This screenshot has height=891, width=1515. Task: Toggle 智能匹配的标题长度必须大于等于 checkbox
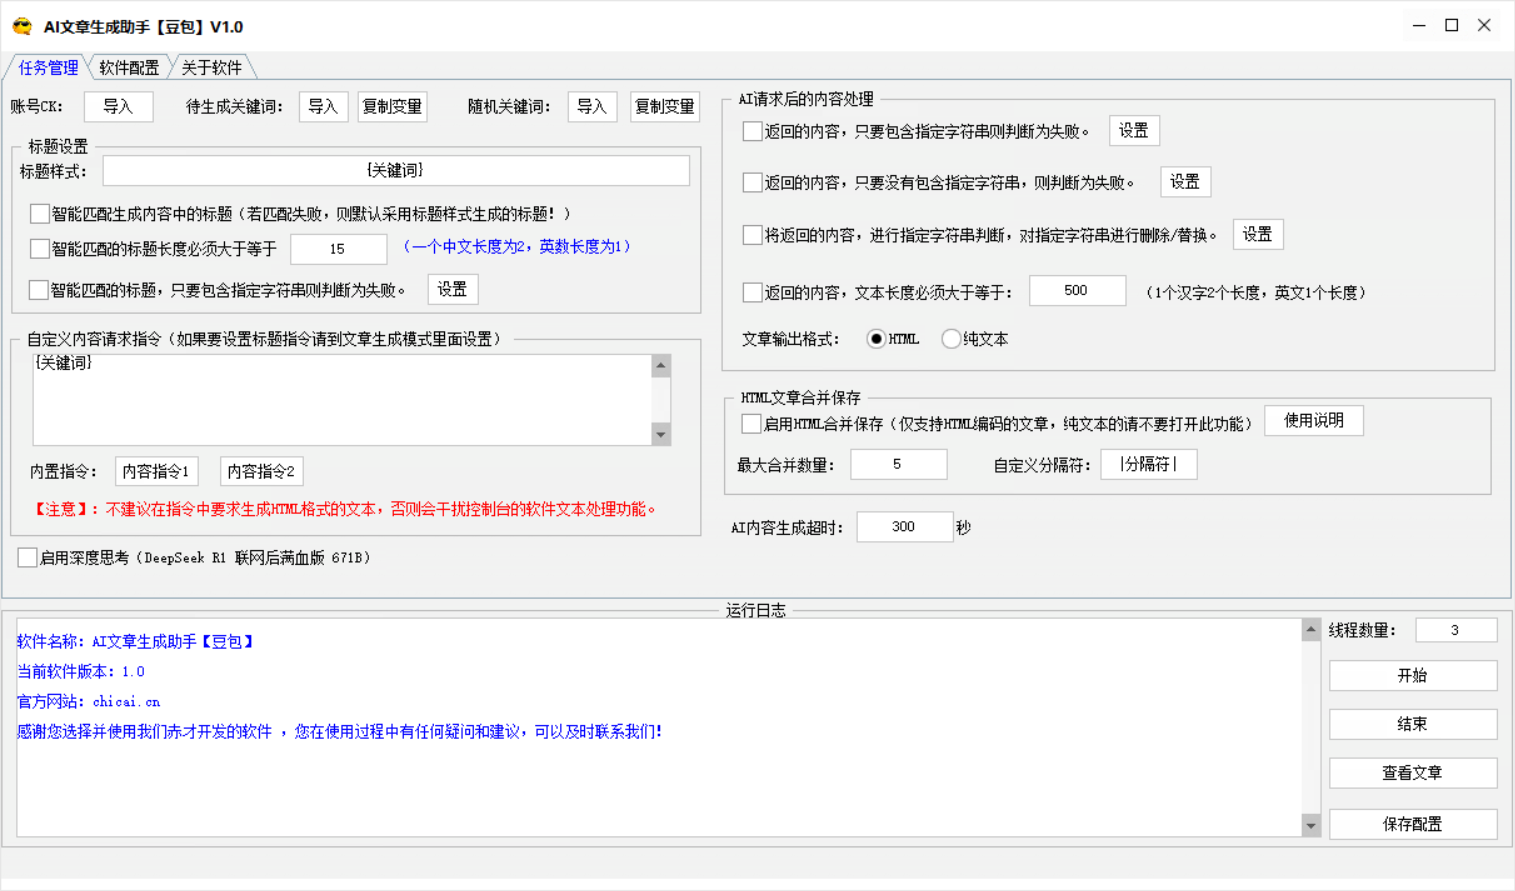39,248
